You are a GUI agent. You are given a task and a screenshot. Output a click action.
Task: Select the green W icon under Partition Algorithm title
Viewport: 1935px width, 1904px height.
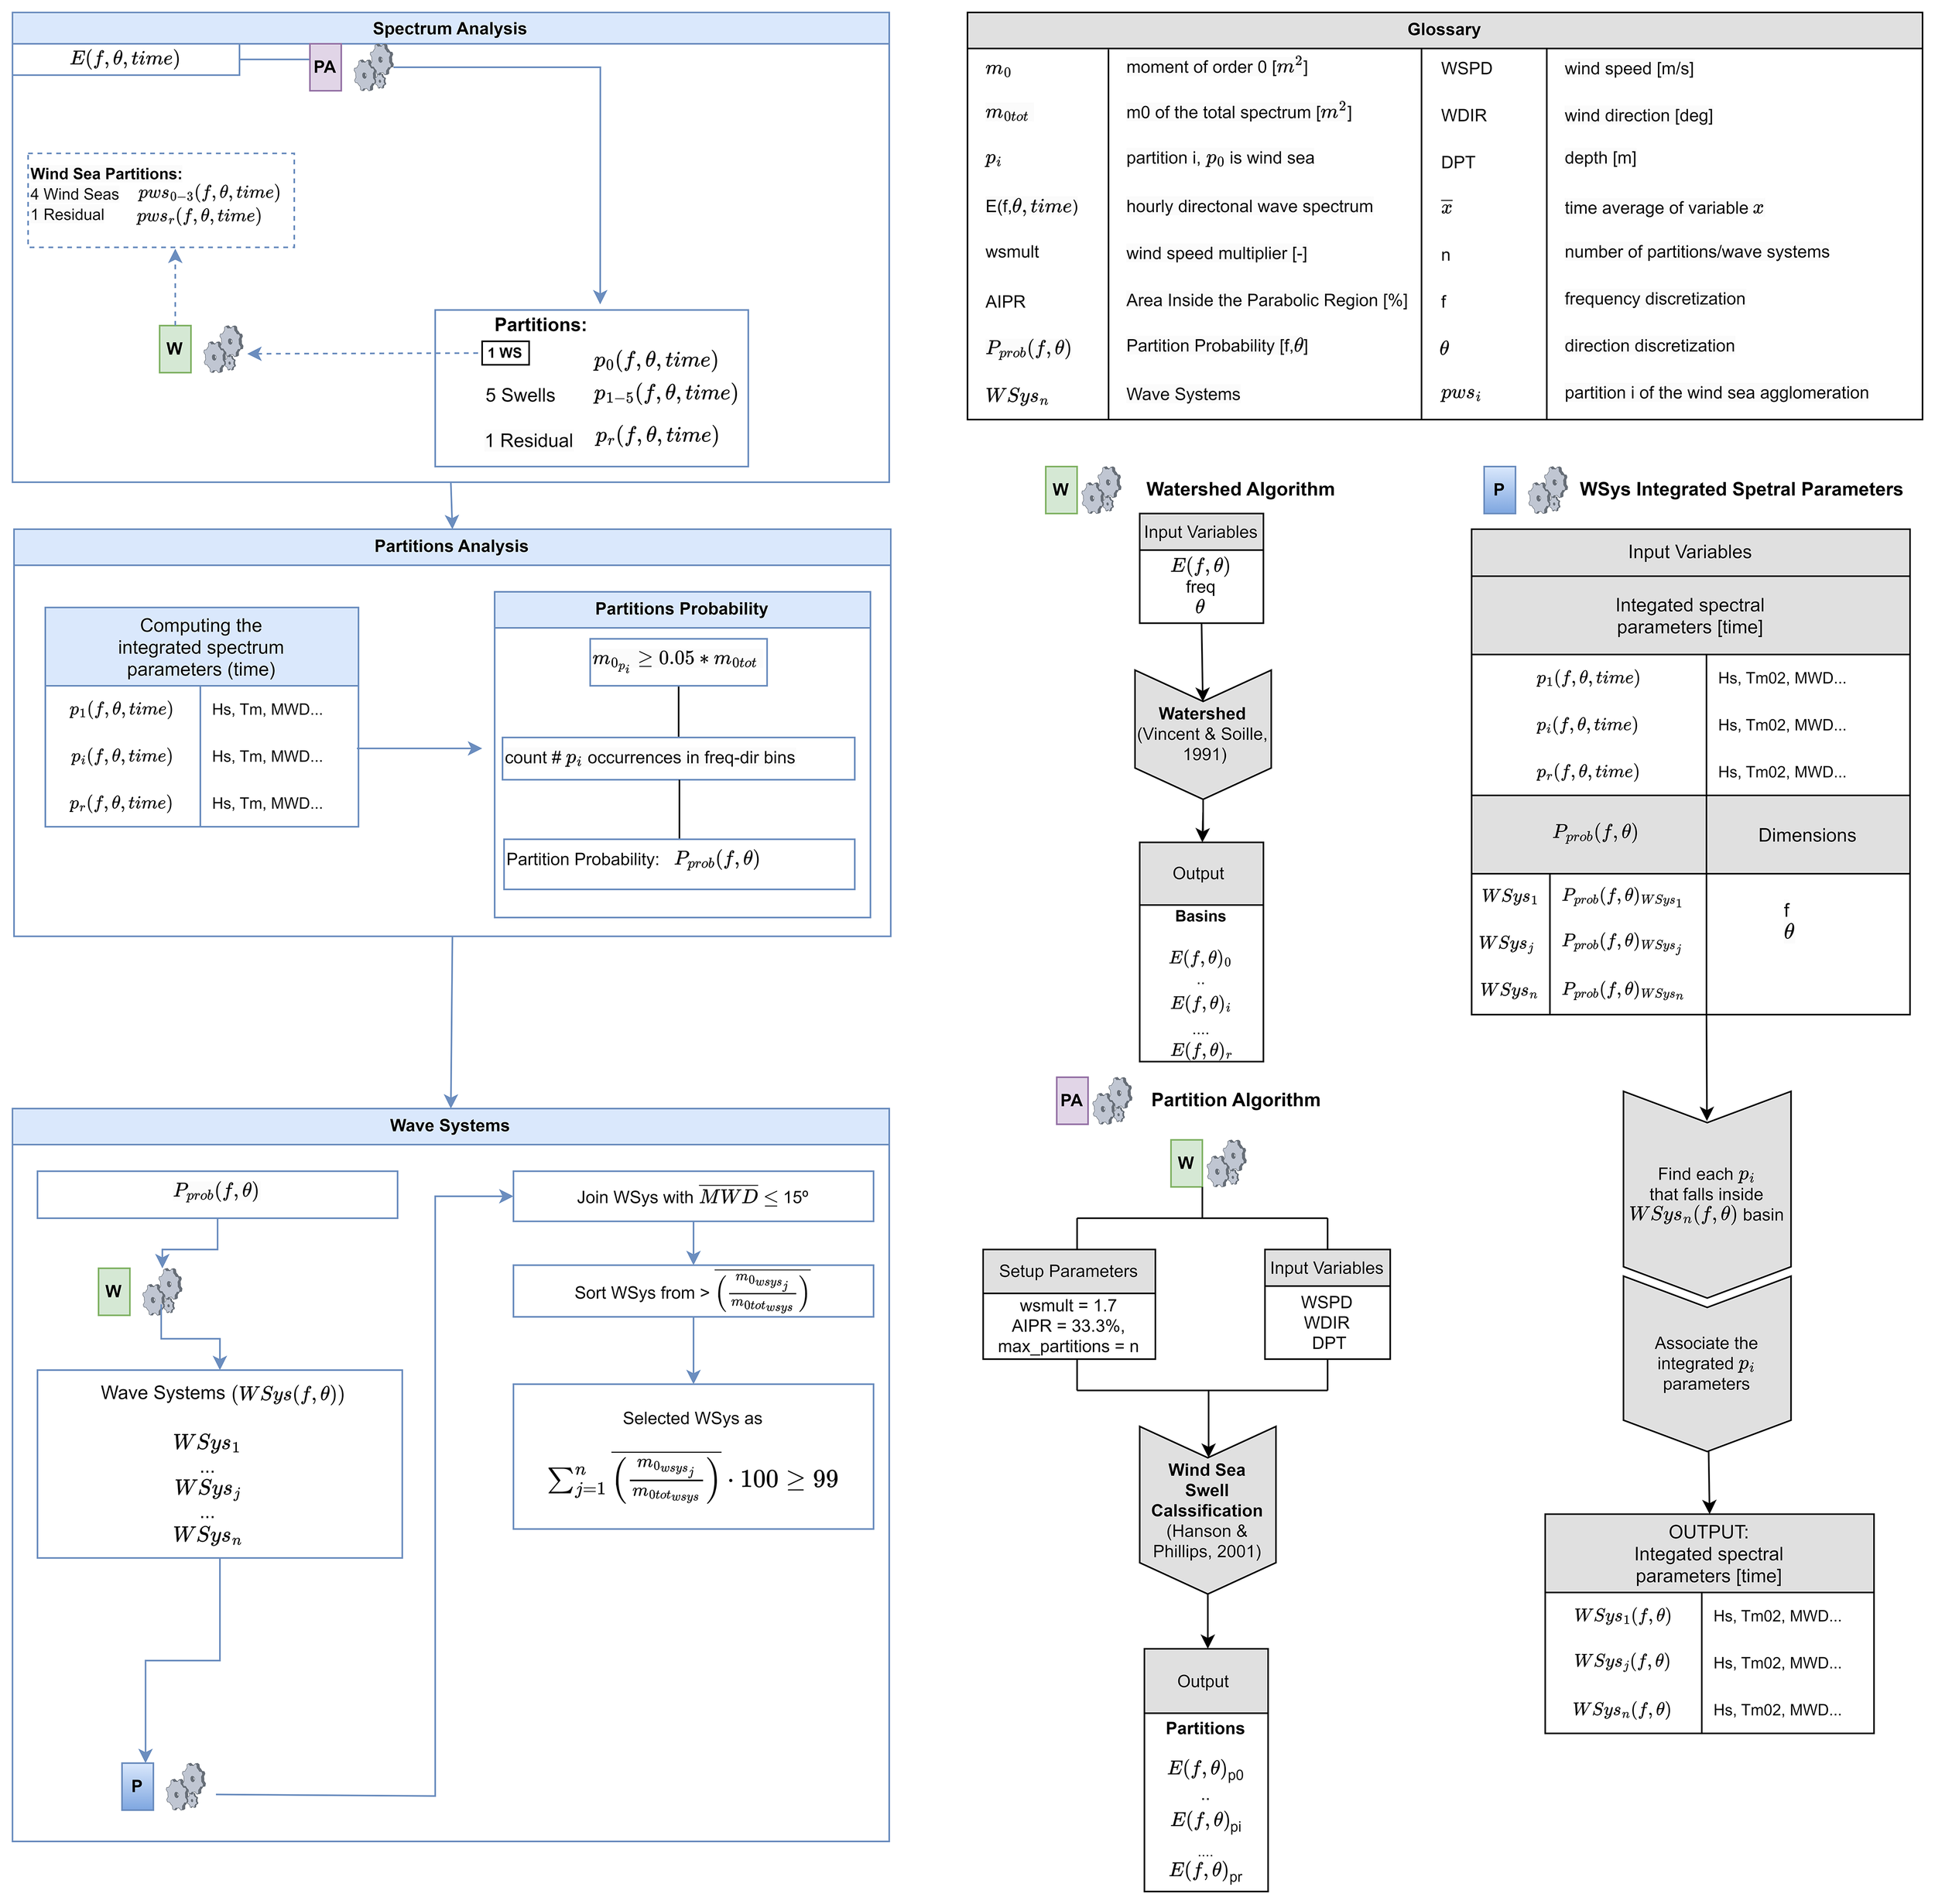click(1186, 1163)
